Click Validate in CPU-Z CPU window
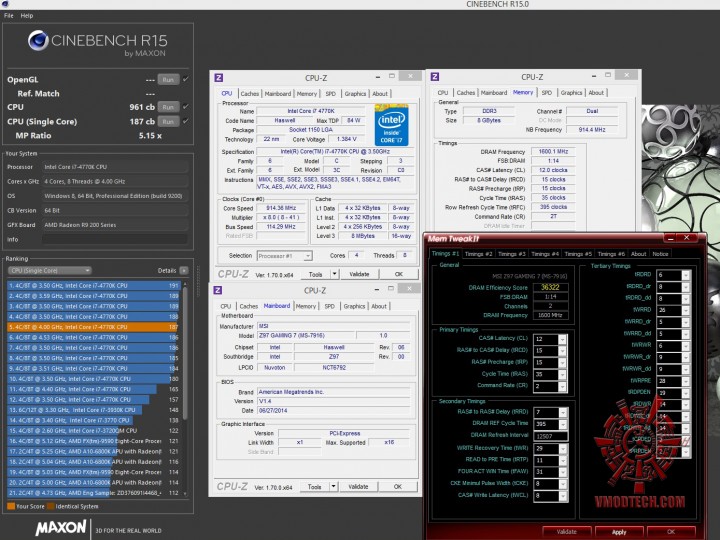Viewport: 720px width, 540px height. (359, 274)
